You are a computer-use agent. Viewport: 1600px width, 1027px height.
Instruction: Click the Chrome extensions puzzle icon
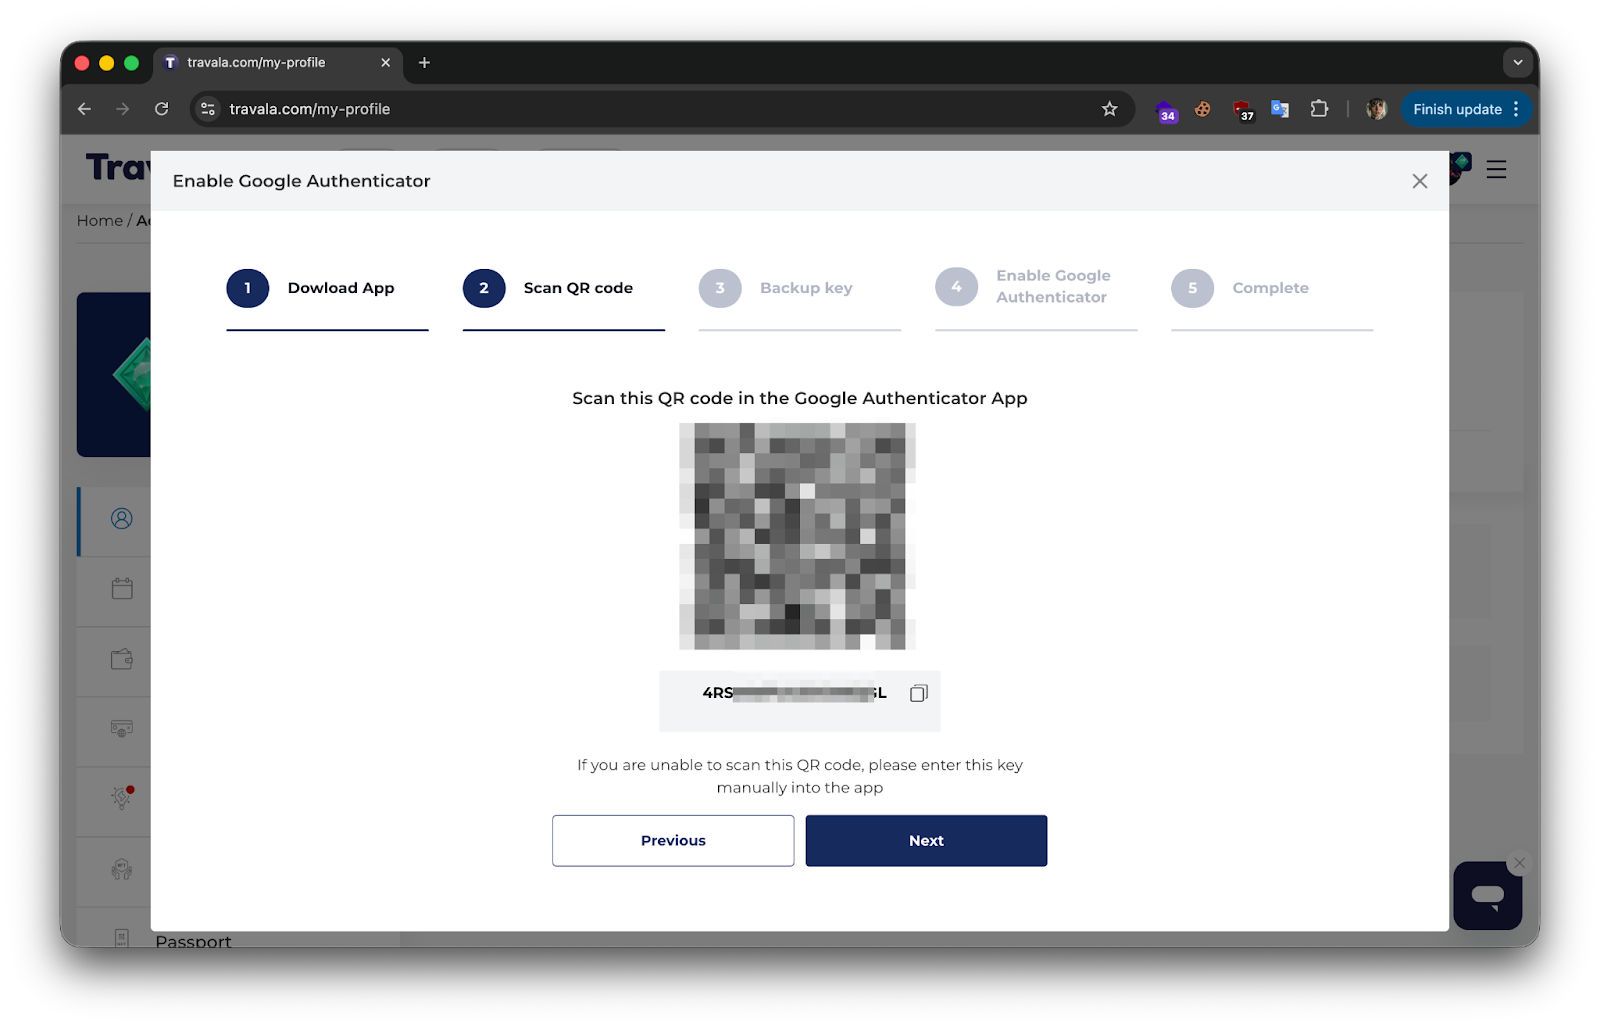[x=1320, y=109]
